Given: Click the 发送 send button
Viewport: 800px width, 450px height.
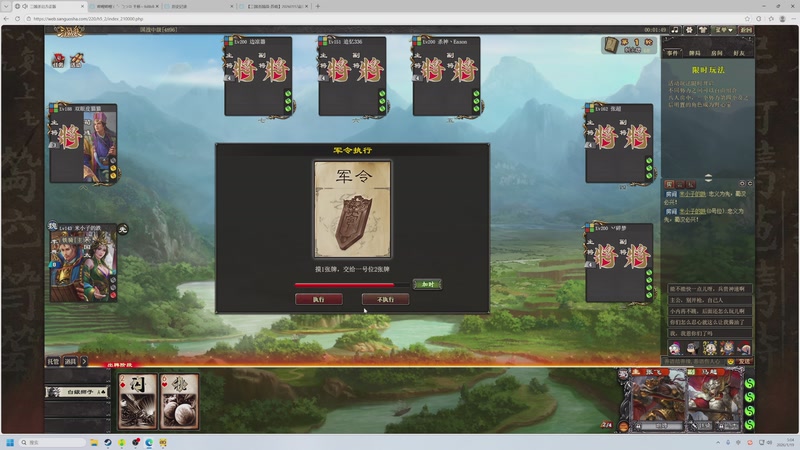Looking at the screenshot, I should pyautogui.click(x=744, y=361).
